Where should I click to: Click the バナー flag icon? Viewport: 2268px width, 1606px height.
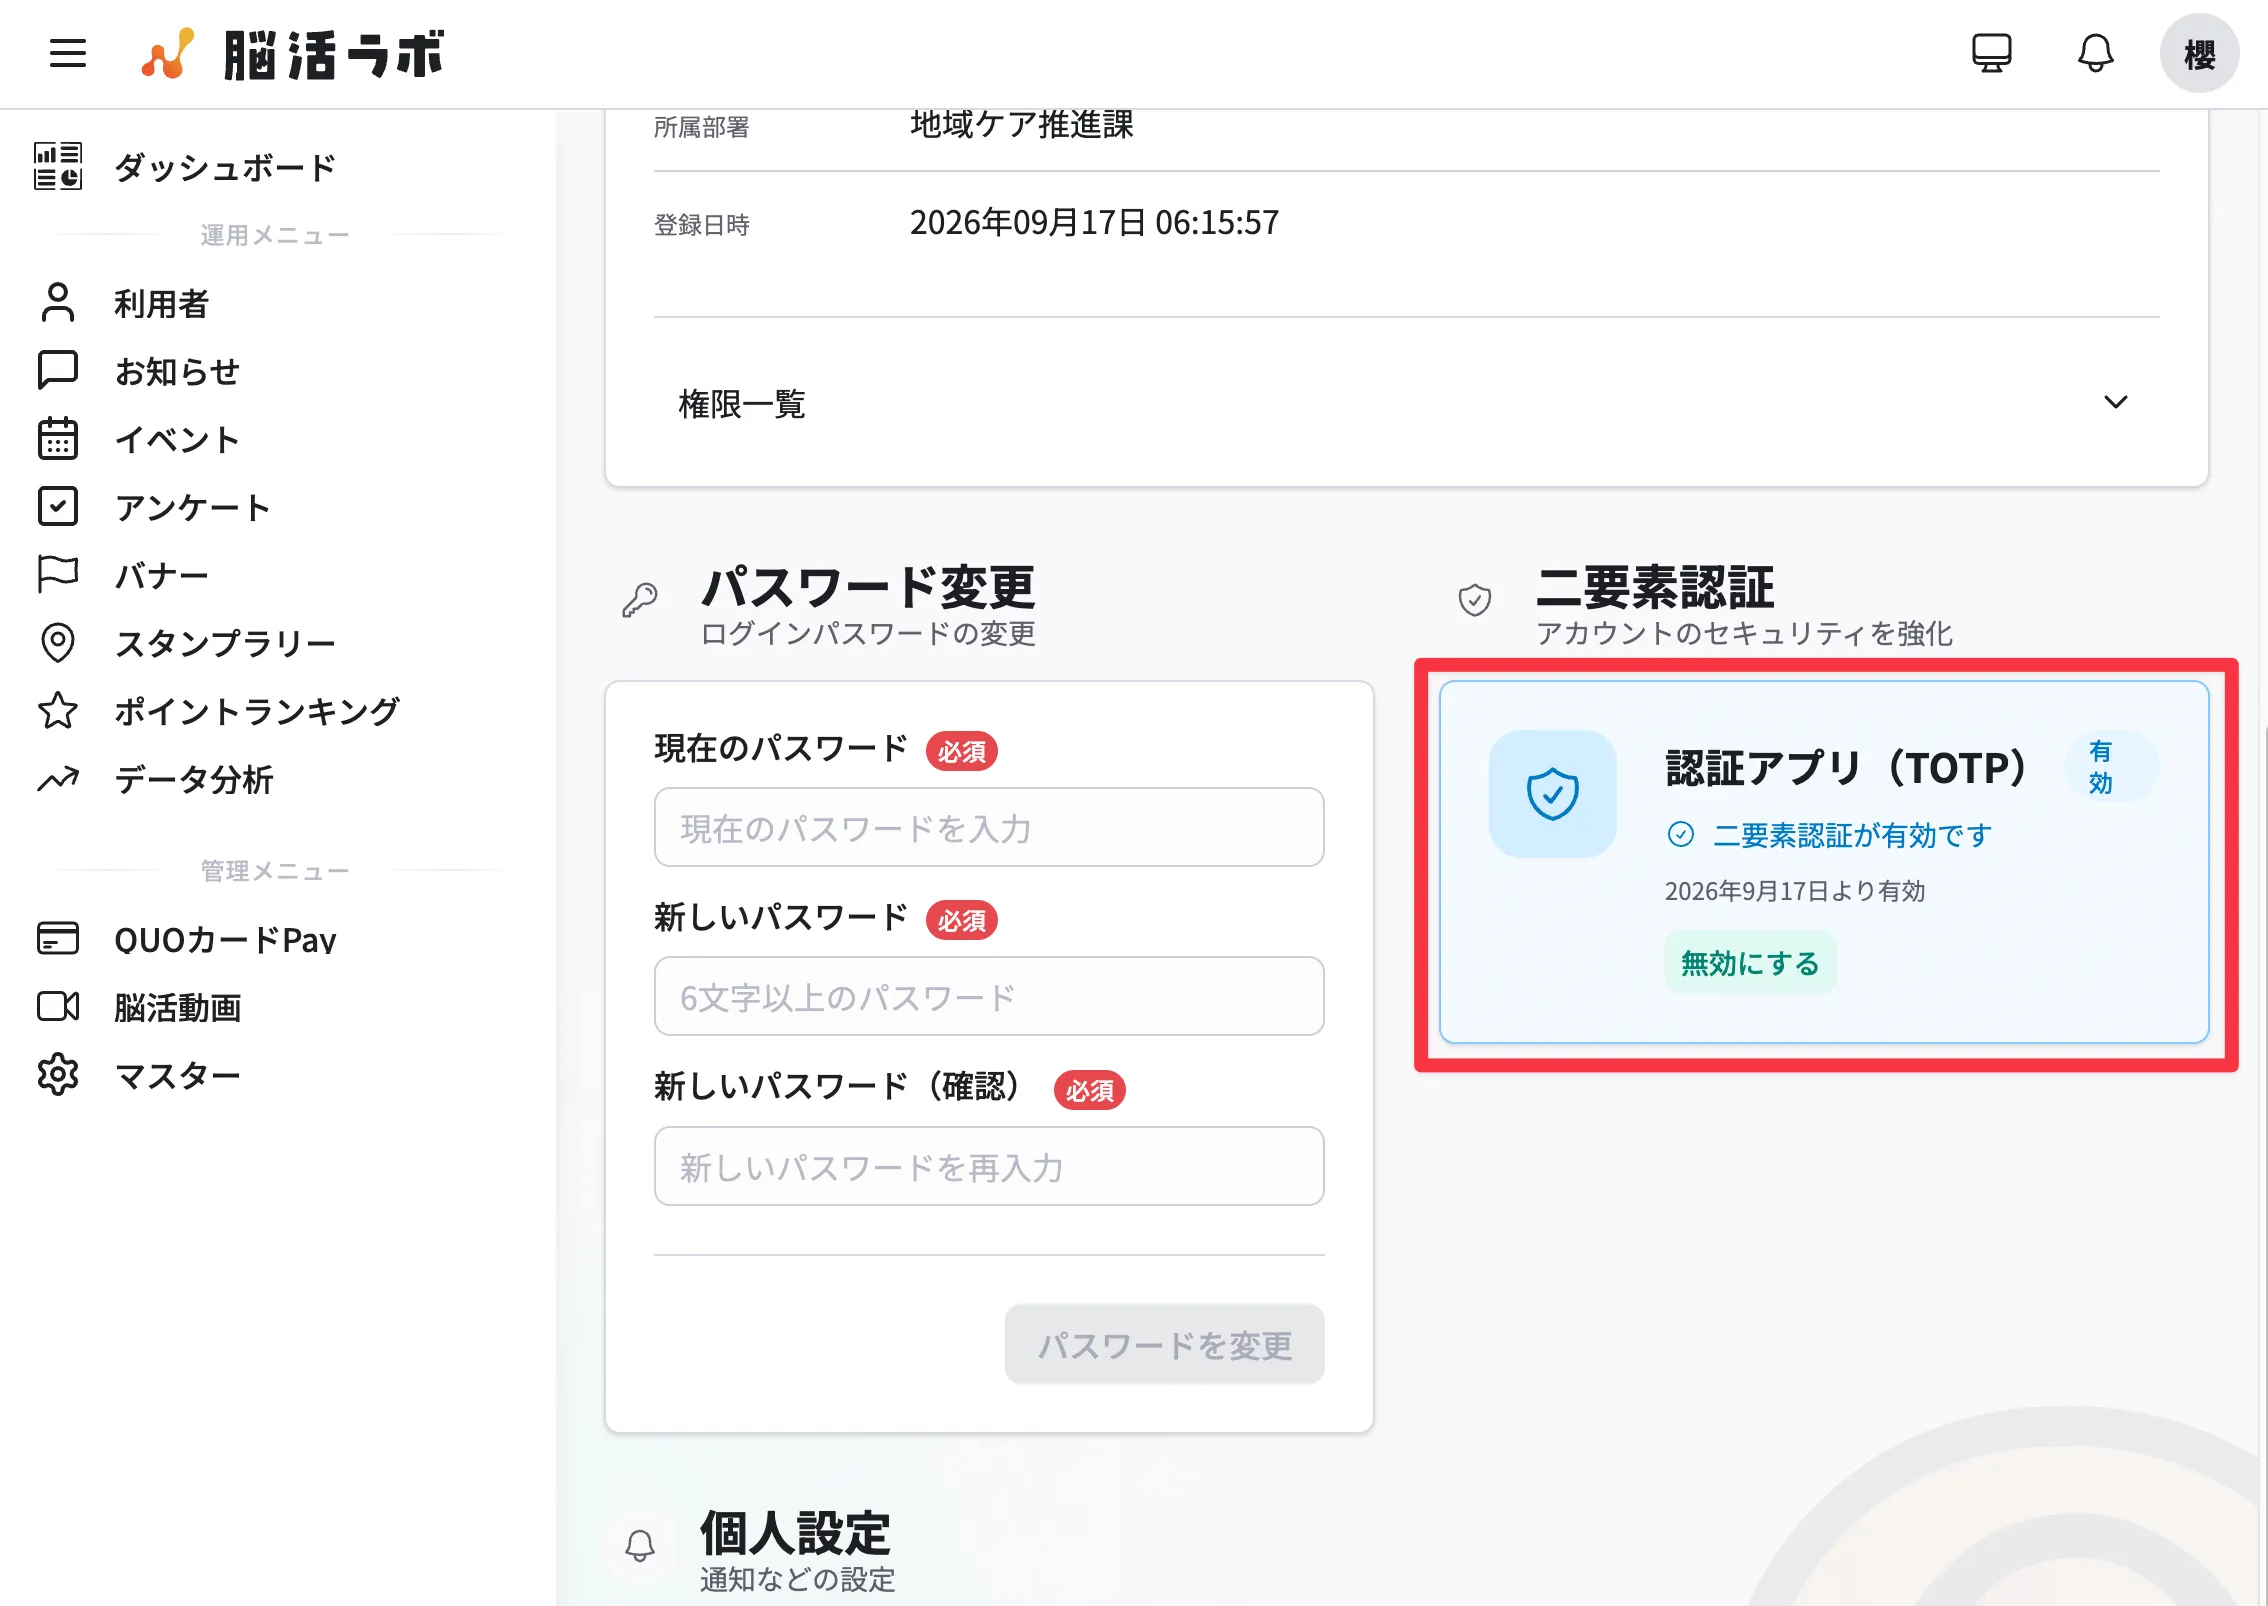[x=58, y=574]
